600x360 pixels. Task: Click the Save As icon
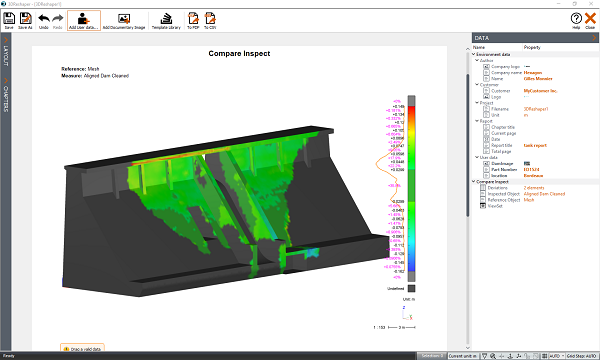point(25,20)
